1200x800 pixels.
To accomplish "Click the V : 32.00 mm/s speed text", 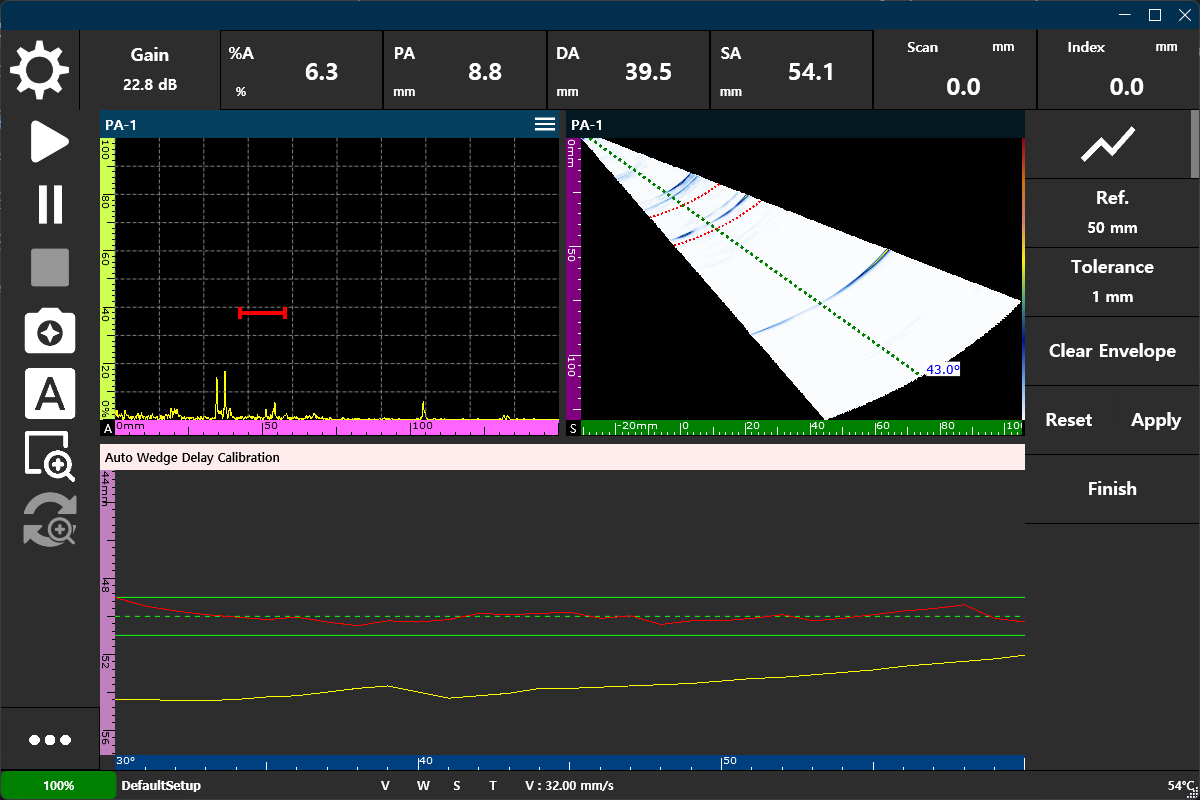I will 569,785.
